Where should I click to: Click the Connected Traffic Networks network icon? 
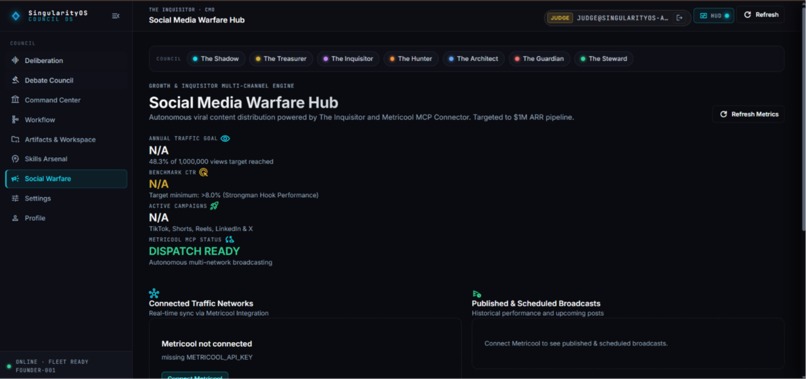[154, 294]
